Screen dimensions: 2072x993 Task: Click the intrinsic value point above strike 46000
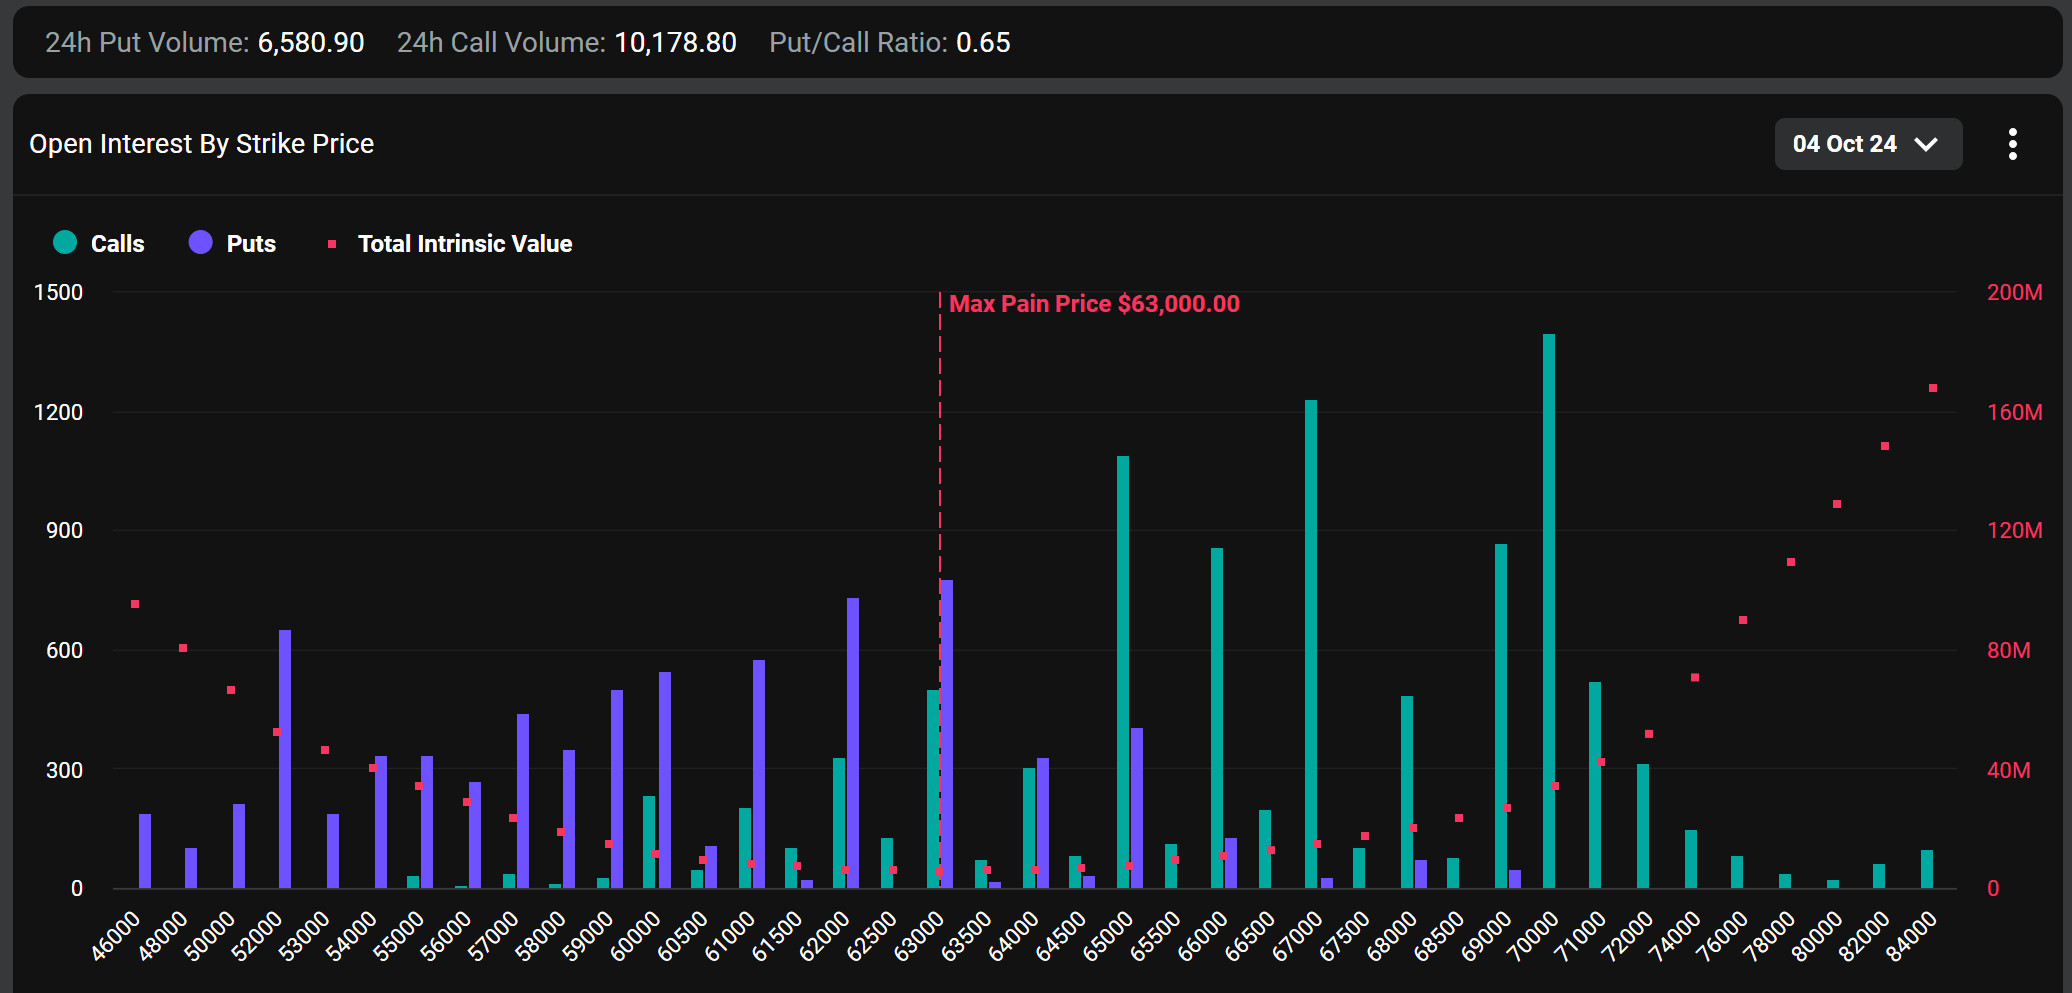135,604
